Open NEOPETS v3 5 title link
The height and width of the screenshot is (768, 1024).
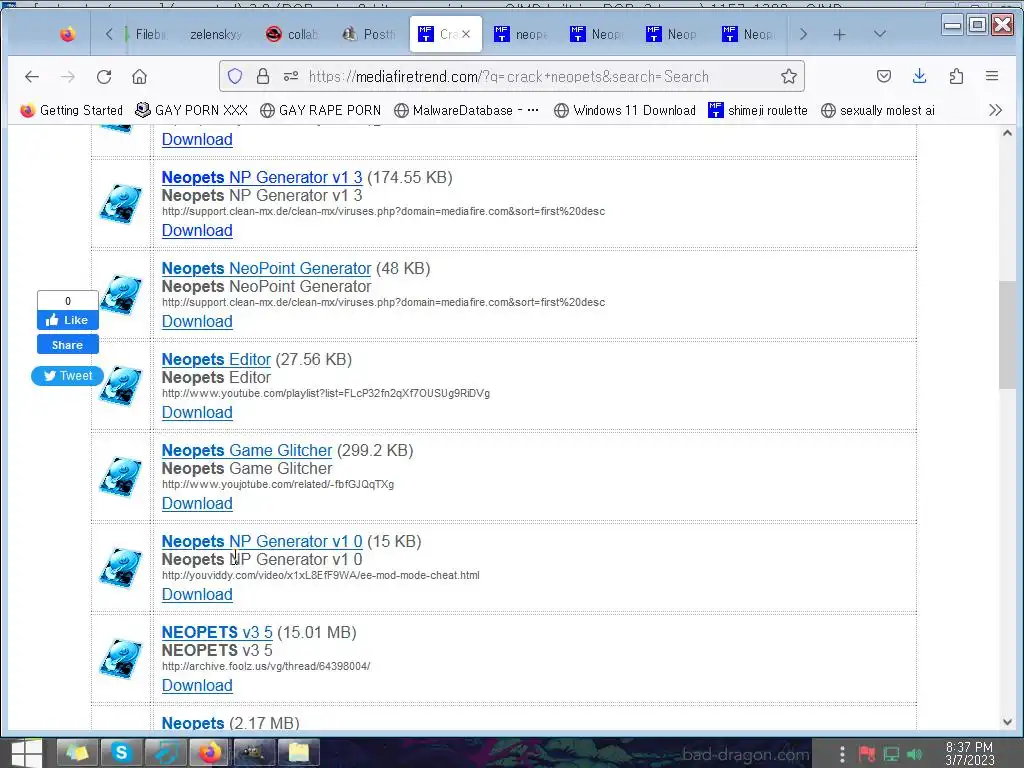(217, 632)
